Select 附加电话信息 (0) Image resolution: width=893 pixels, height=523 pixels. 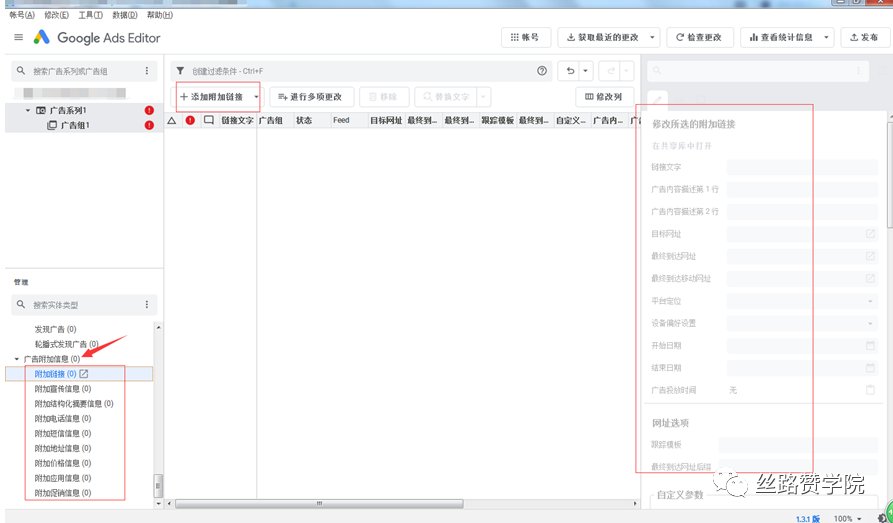coord(63,419)
